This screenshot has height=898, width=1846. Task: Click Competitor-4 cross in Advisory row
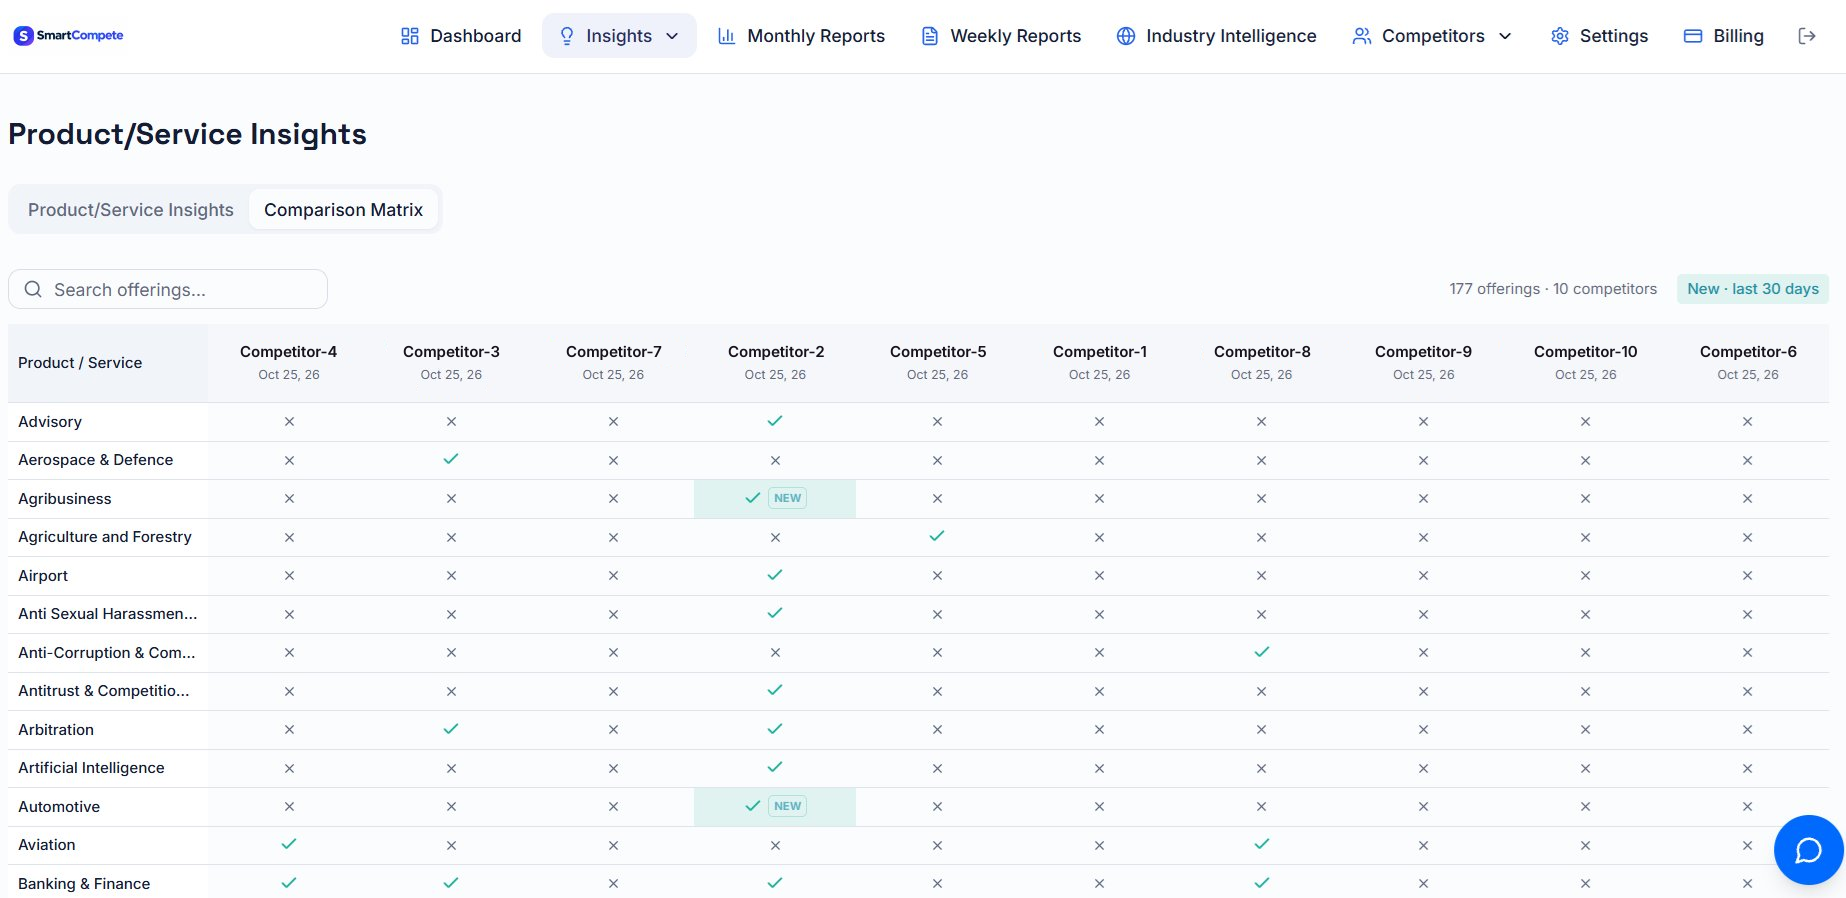click(289, 422)
